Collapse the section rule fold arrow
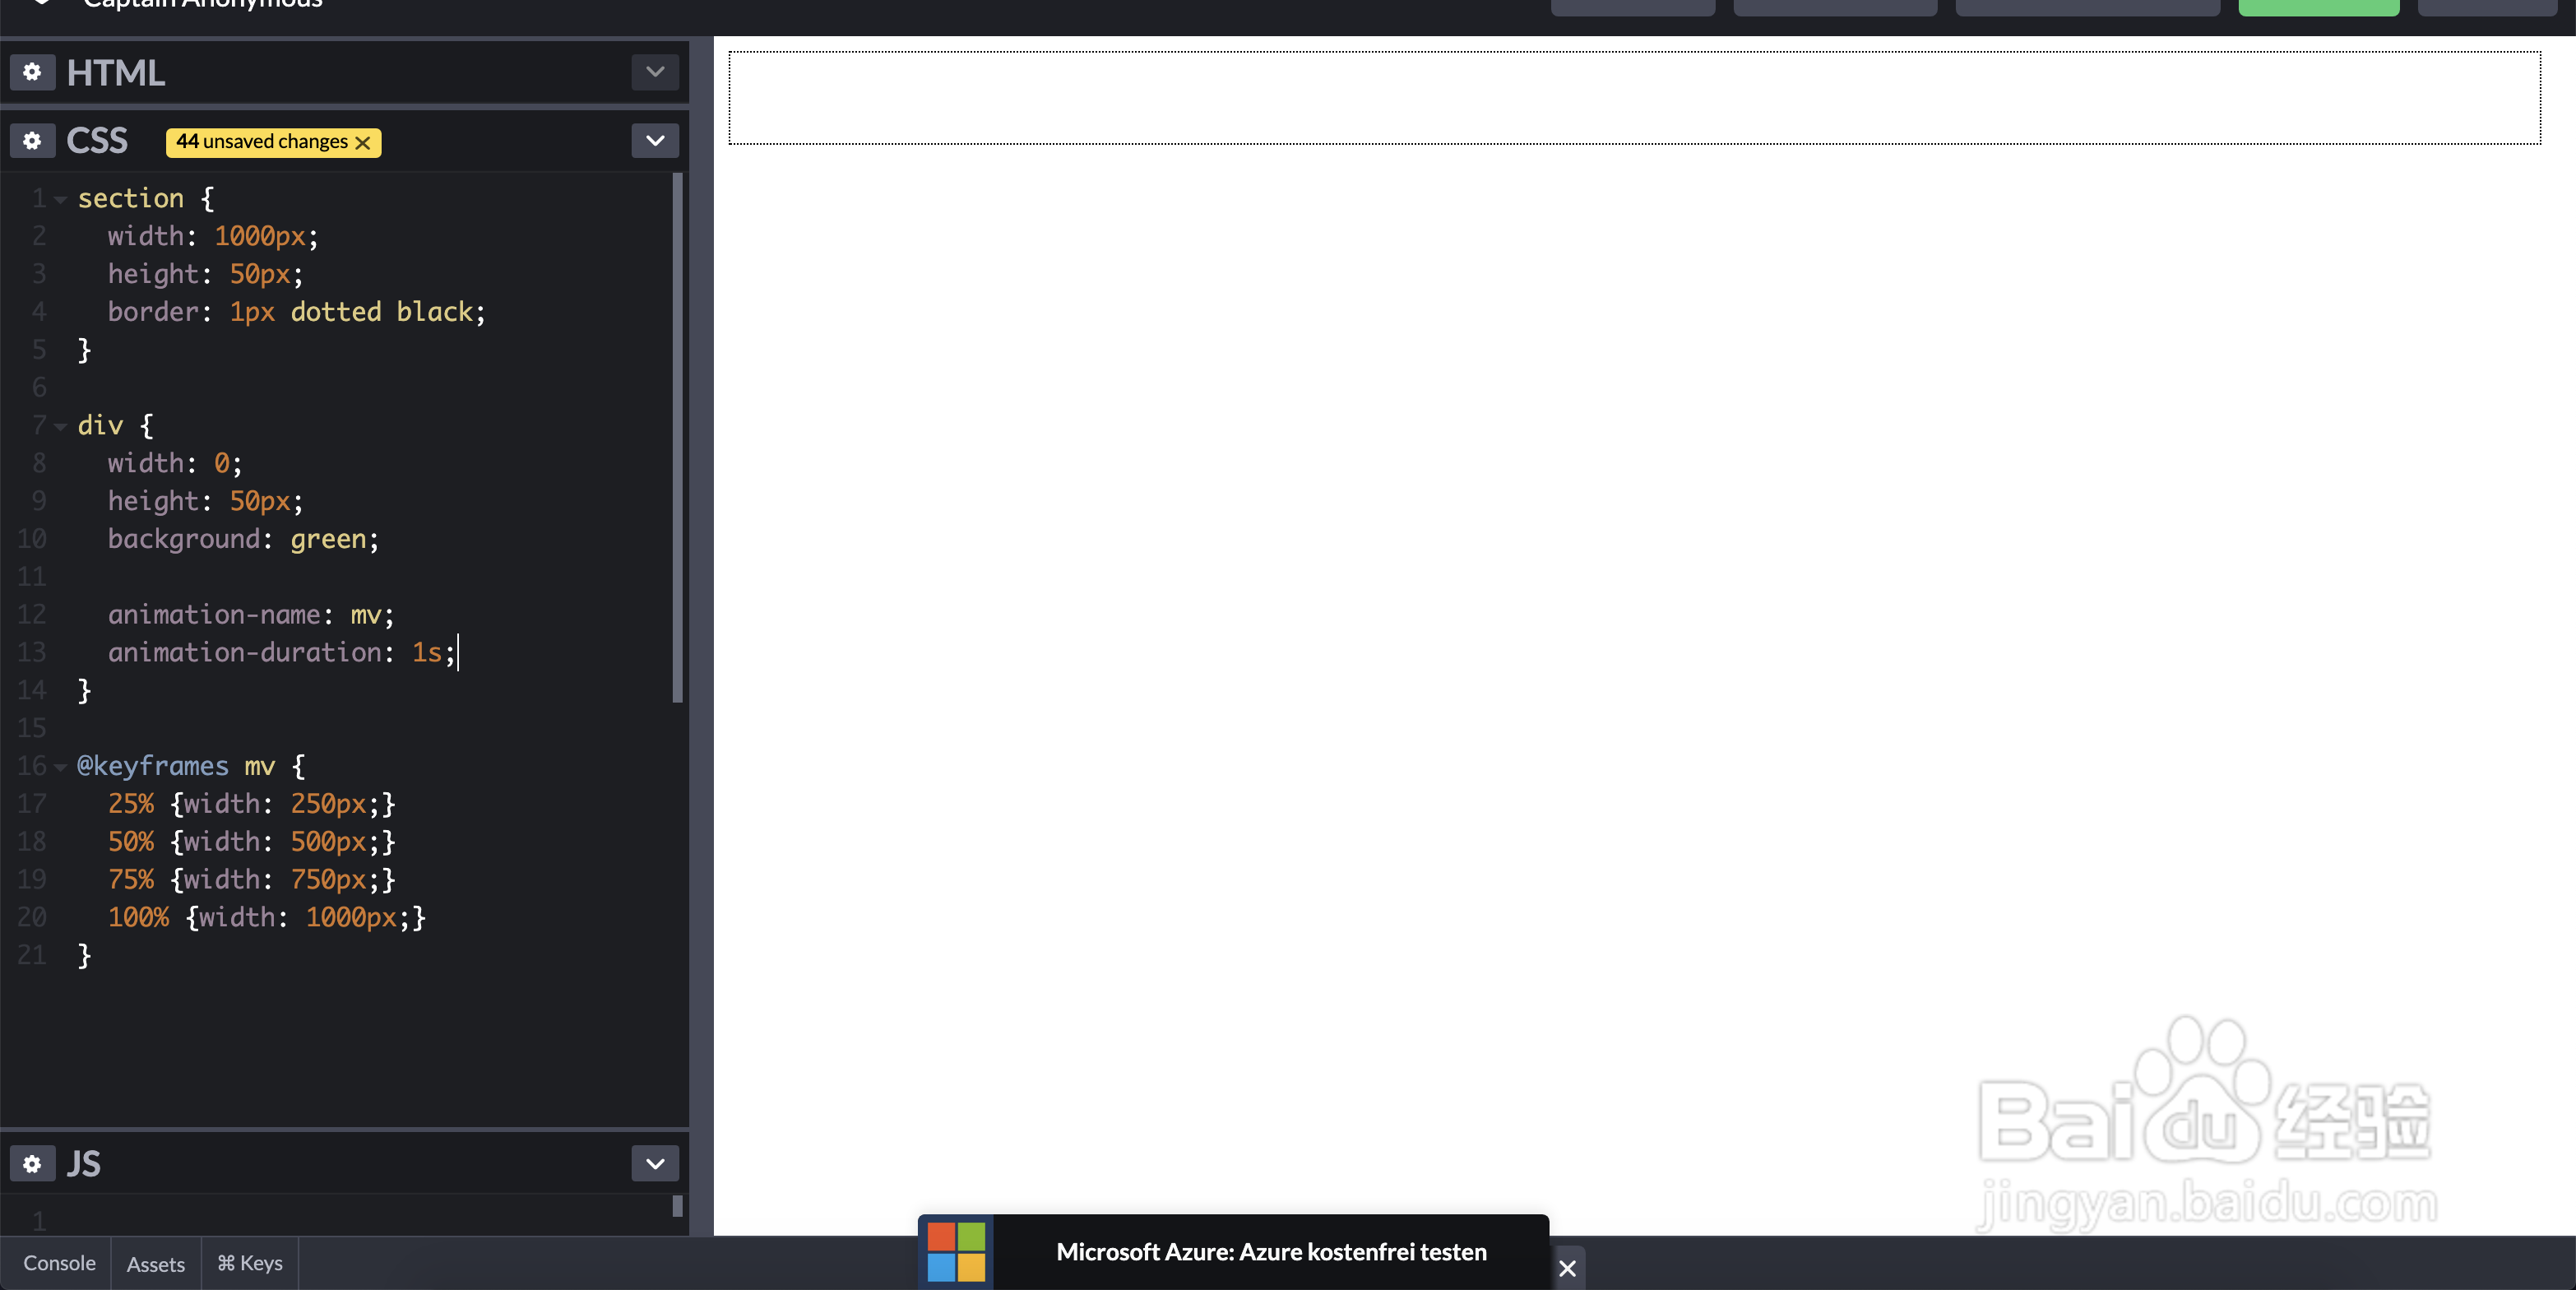This screenshot has height=1290, width=2576. (61, 200)
